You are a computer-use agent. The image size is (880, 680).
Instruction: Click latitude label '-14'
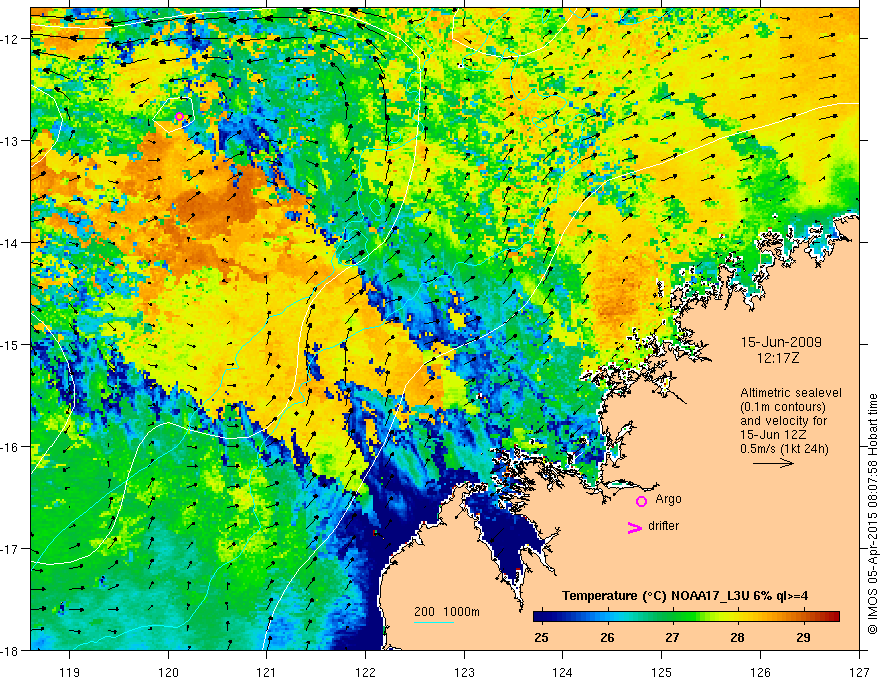point(11,243)
